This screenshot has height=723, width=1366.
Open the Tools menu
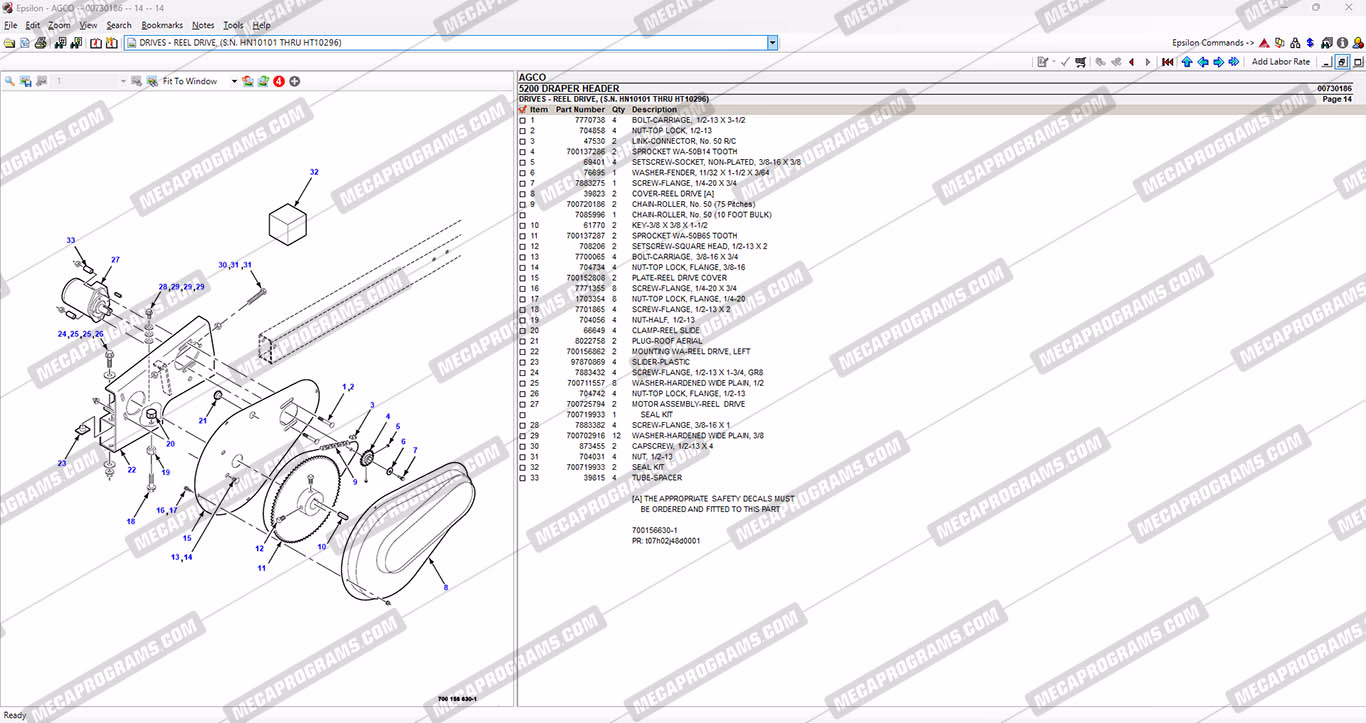233,25
